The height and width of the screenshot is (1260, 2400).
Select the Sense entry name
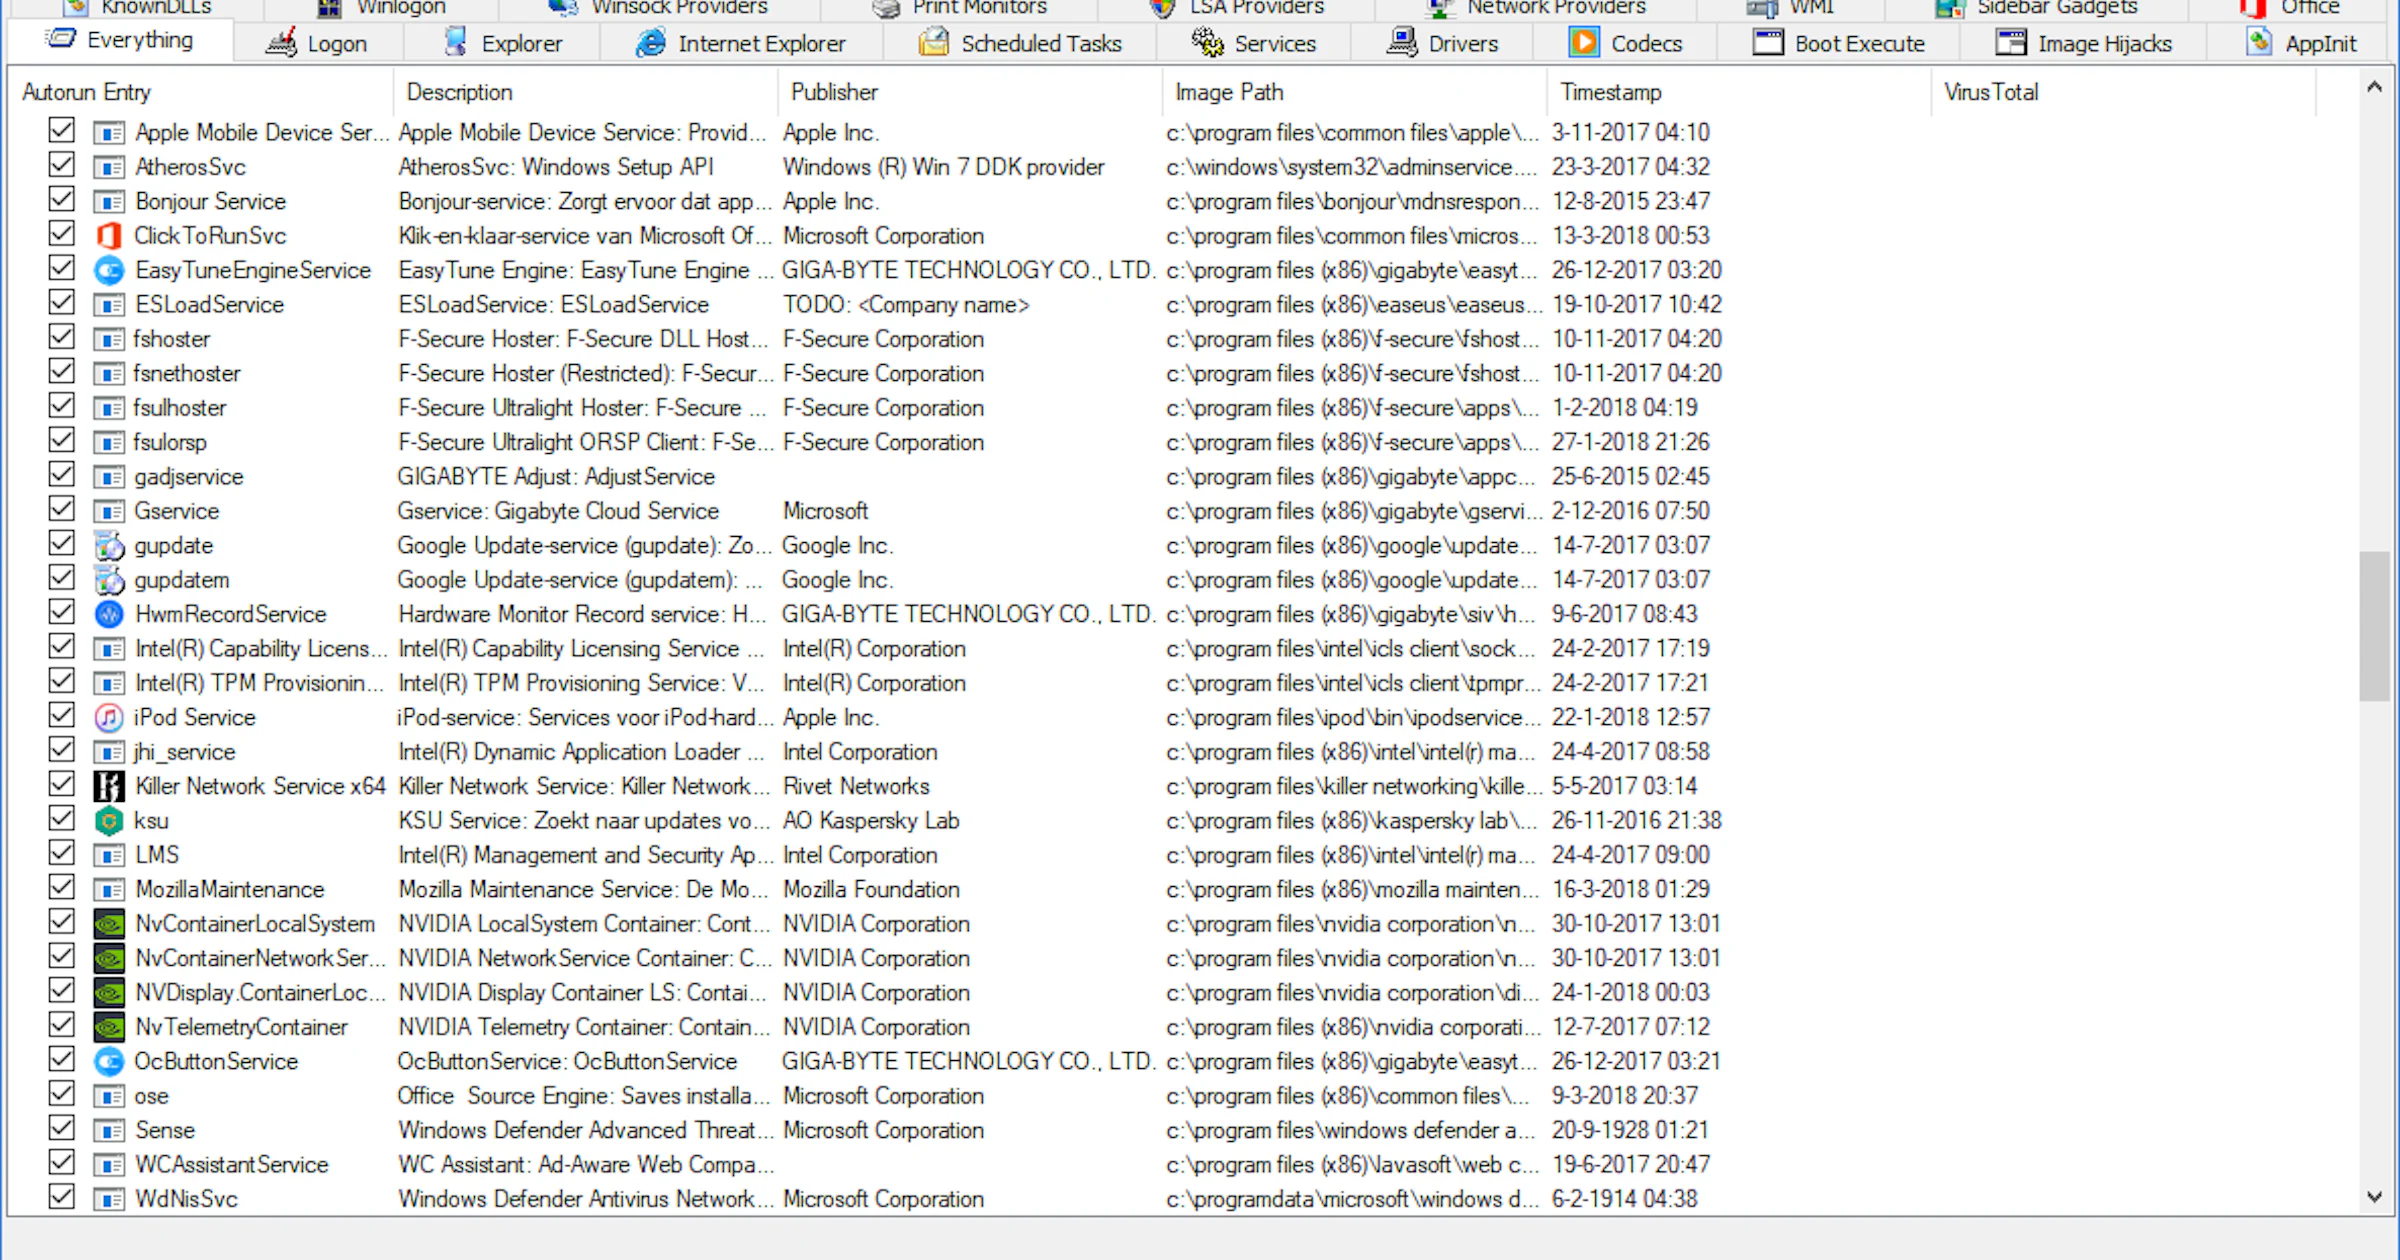pos(165,1130)
